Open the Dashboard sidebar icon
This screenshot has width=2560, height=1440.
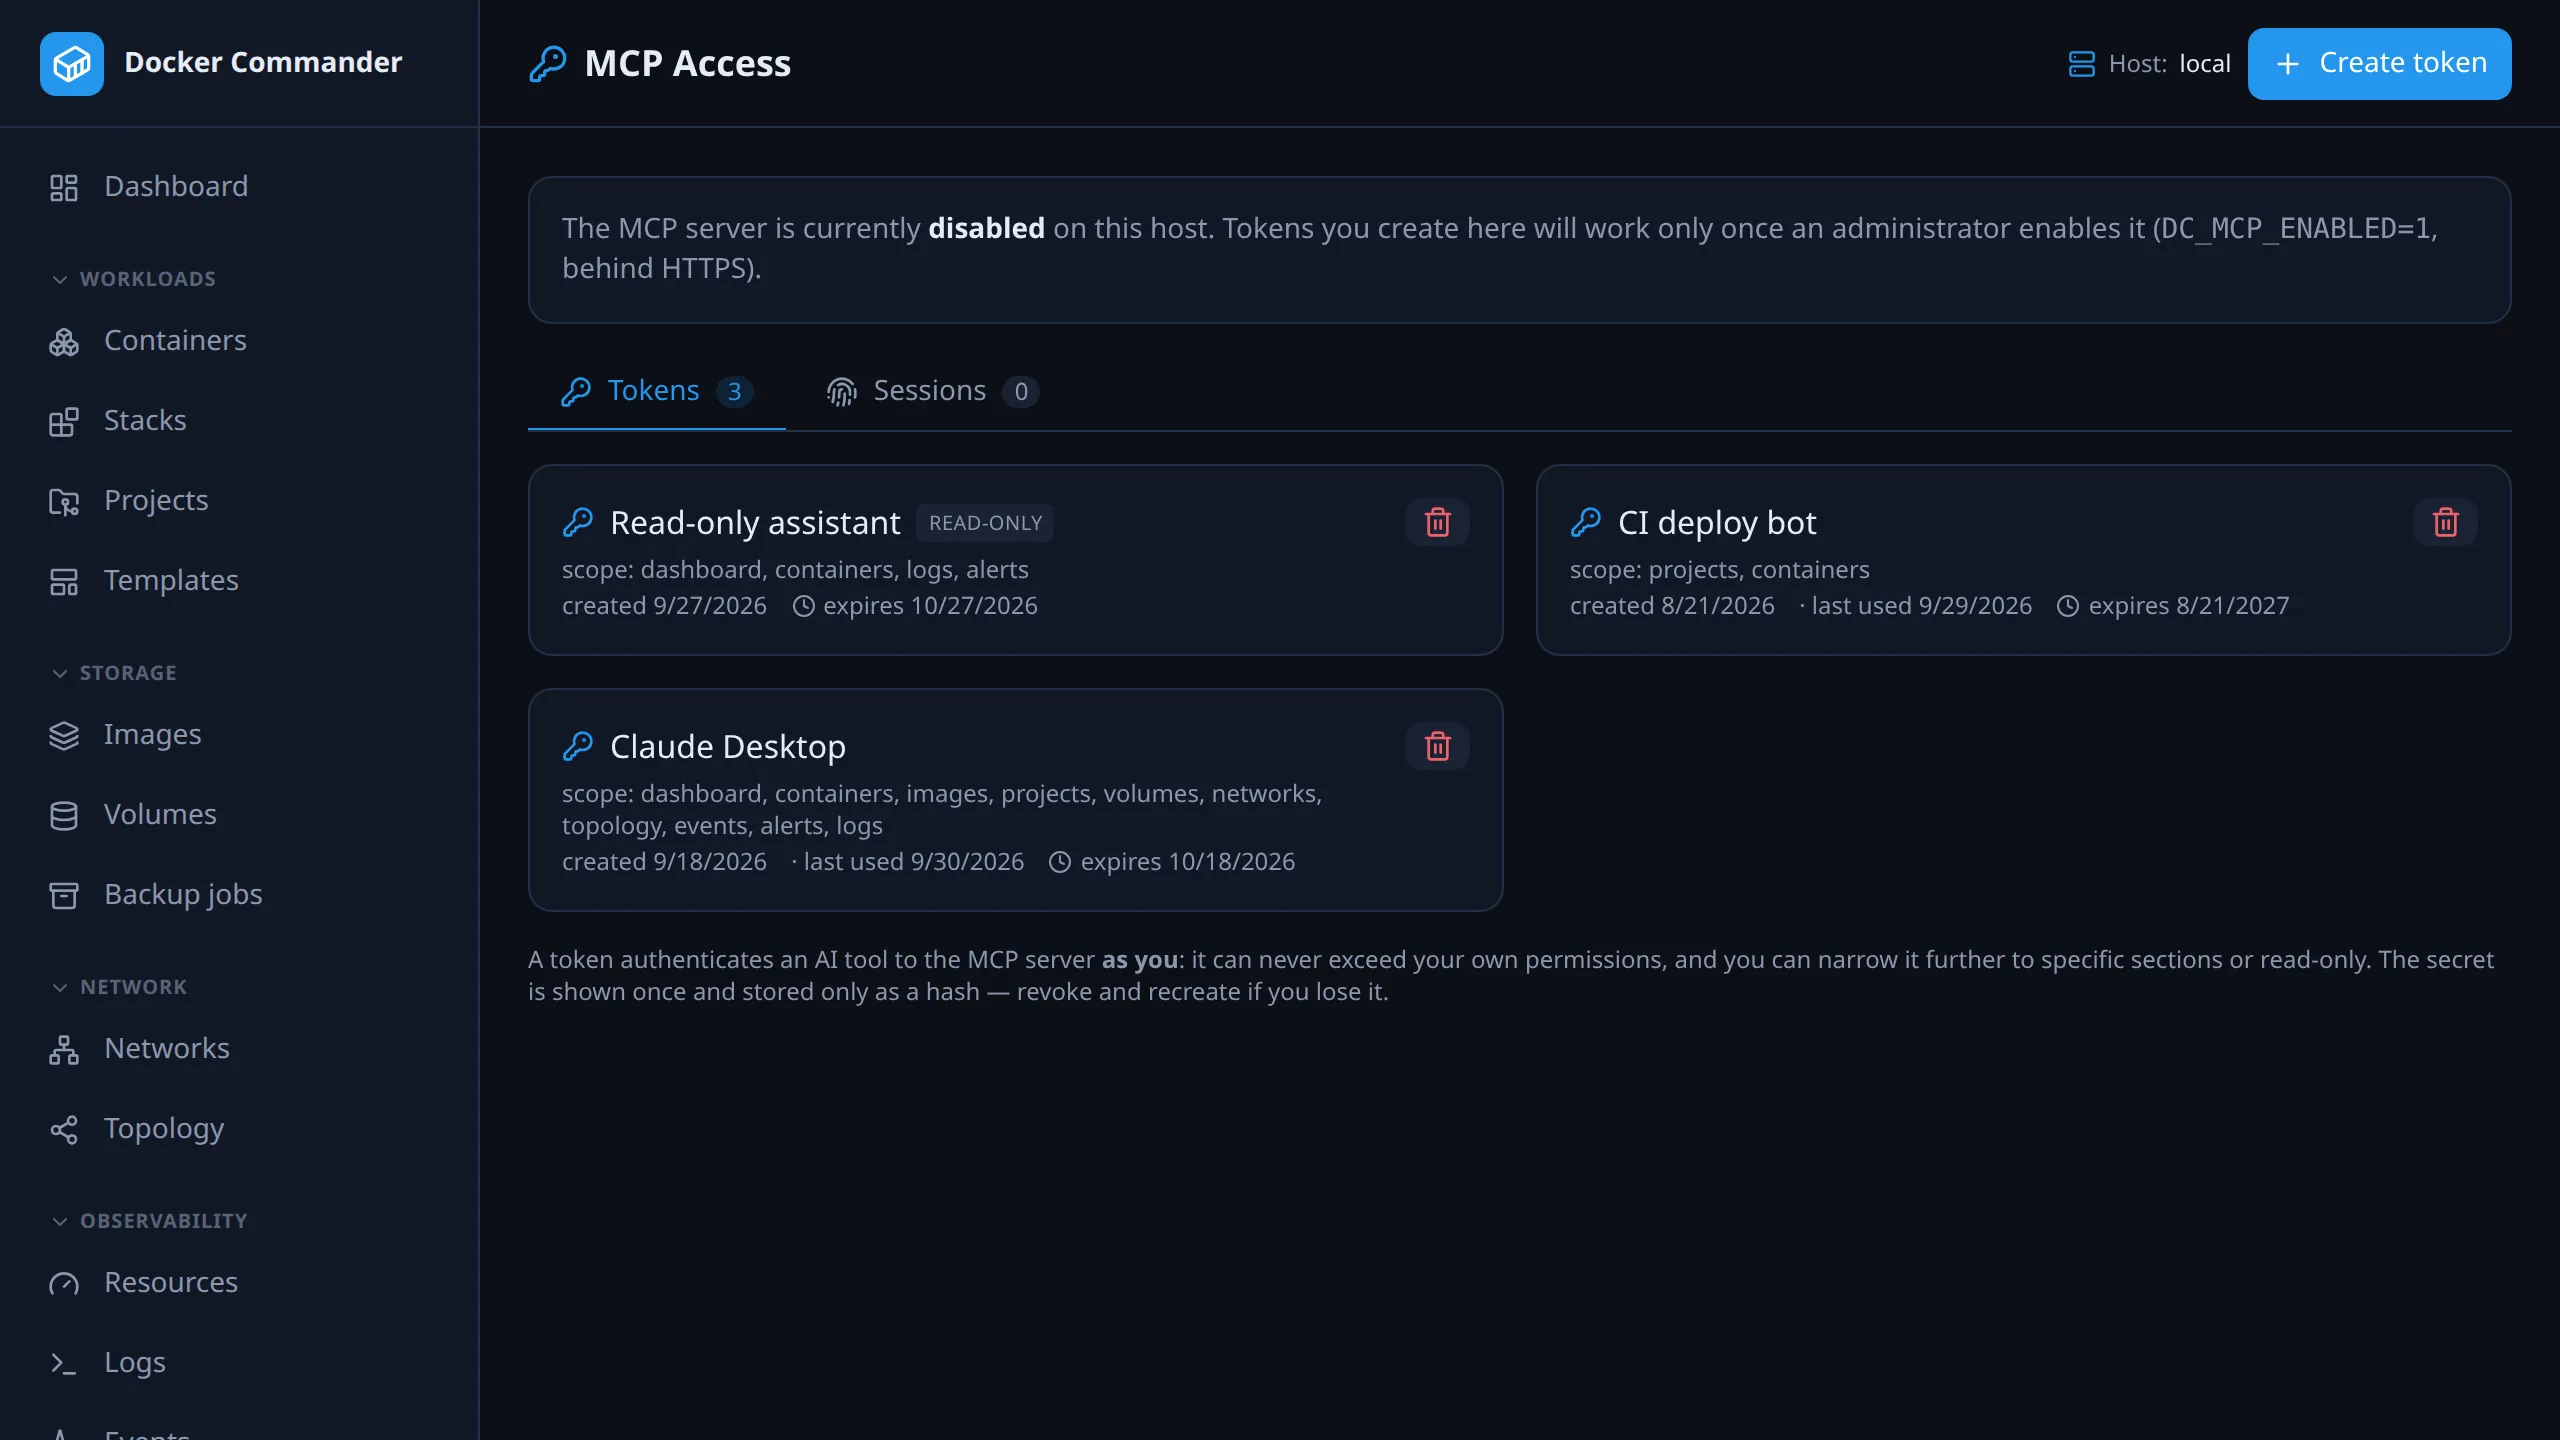[64, 187]
